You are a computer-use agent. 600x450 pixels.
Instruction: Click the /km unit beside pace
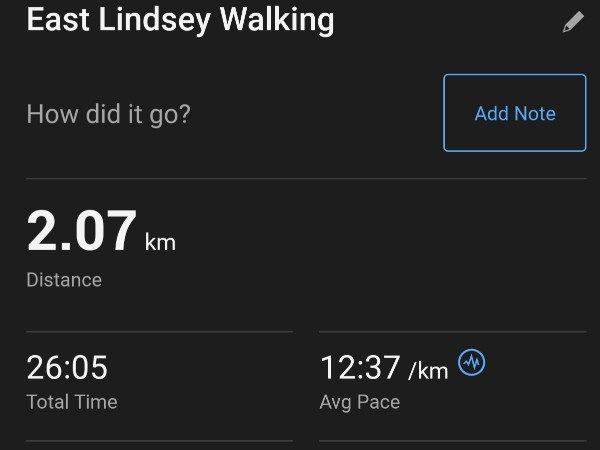(x=428, y=371)
